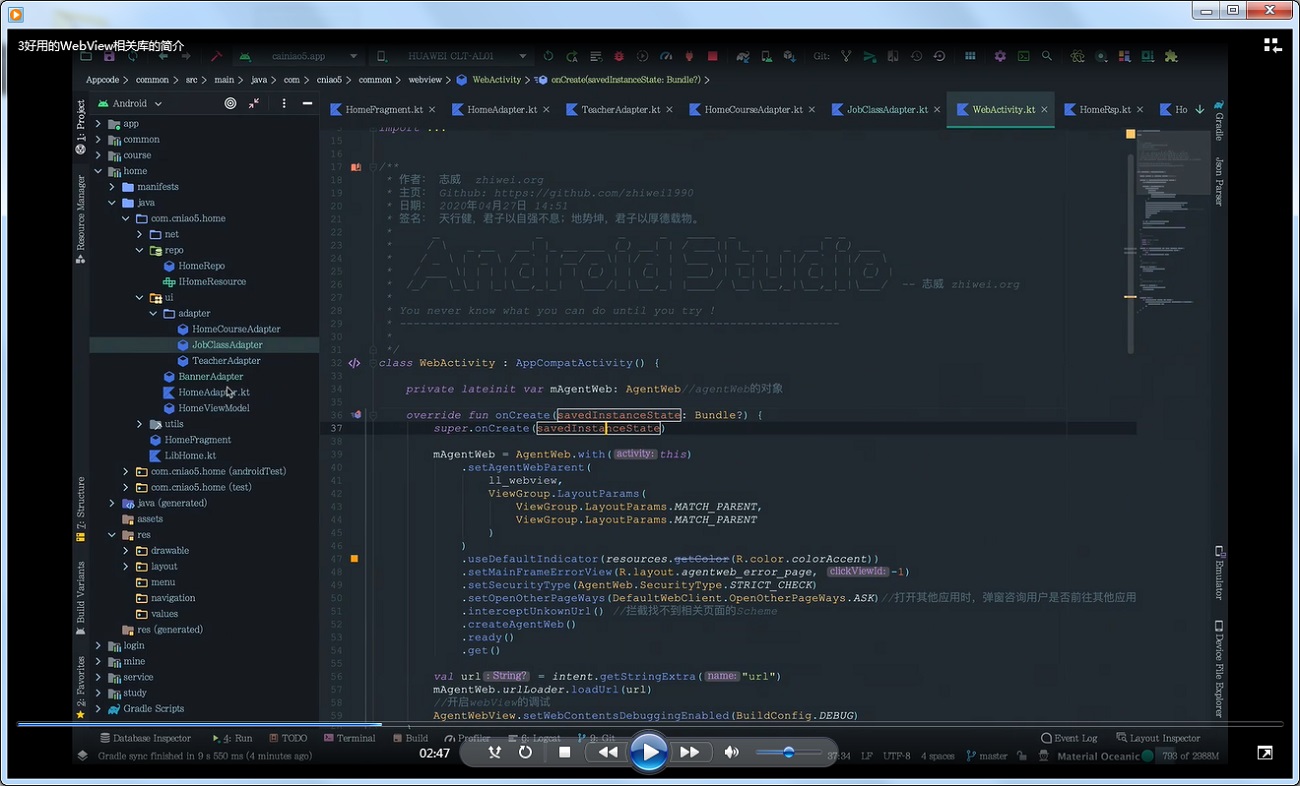Play the video with center play button
Image resolution: width=1300 pixels, height=786 pixels.
[x=649, y=752]
